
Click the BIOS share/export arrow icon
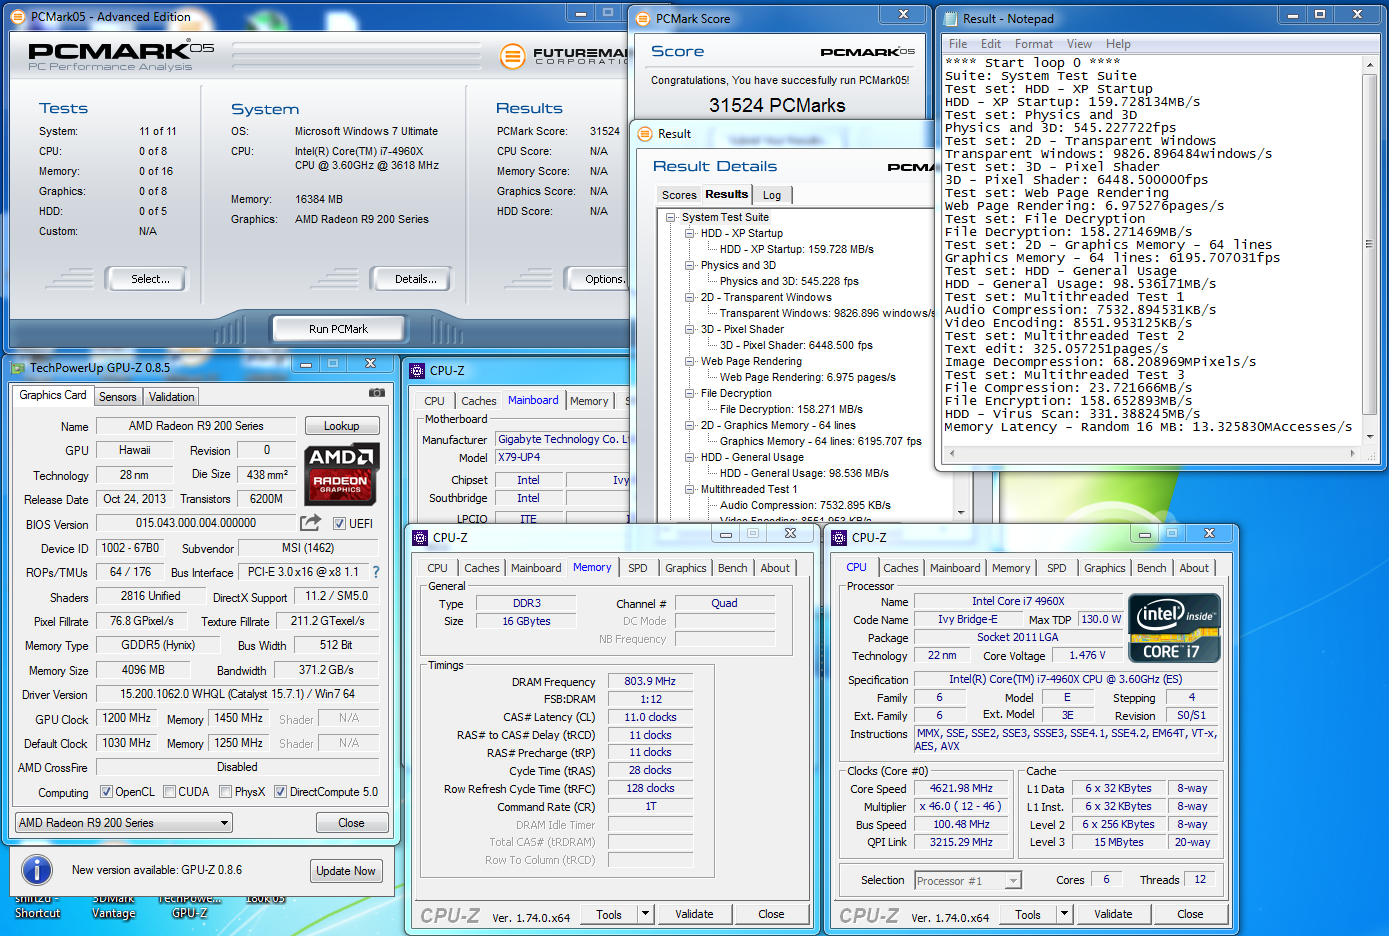pyautogui.click(x=311, y=522)
